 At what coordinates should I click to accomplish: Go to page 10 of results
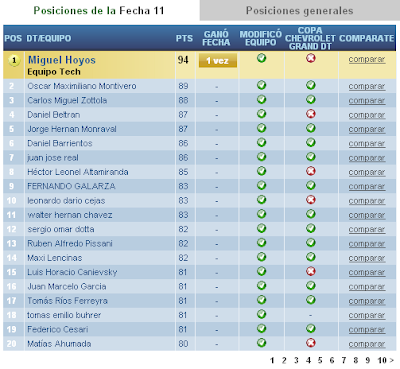[x=382, y=360]
